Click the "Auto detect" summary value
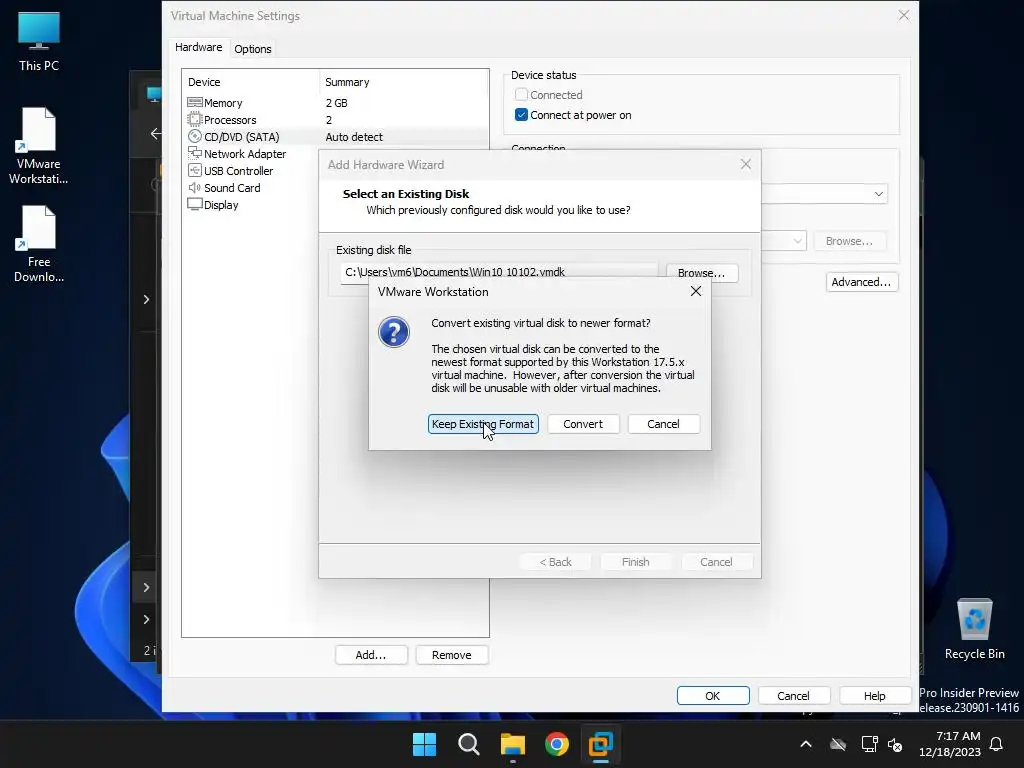1024x768 pixels. [x=354, y=137]
